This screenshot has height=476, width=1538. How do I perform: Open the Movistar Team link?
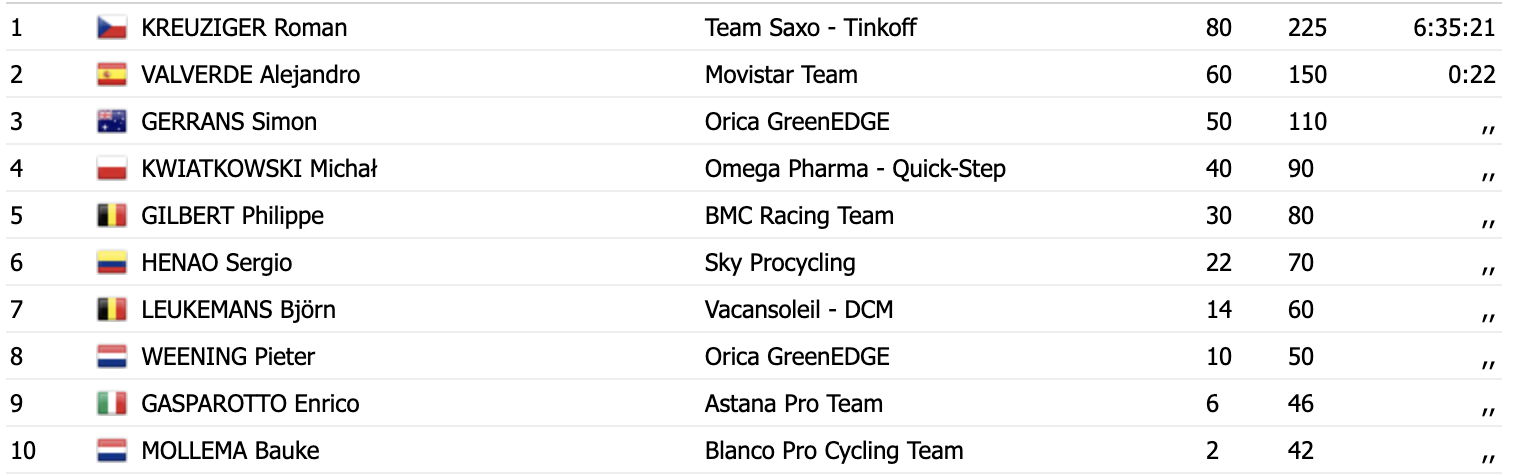781,75
